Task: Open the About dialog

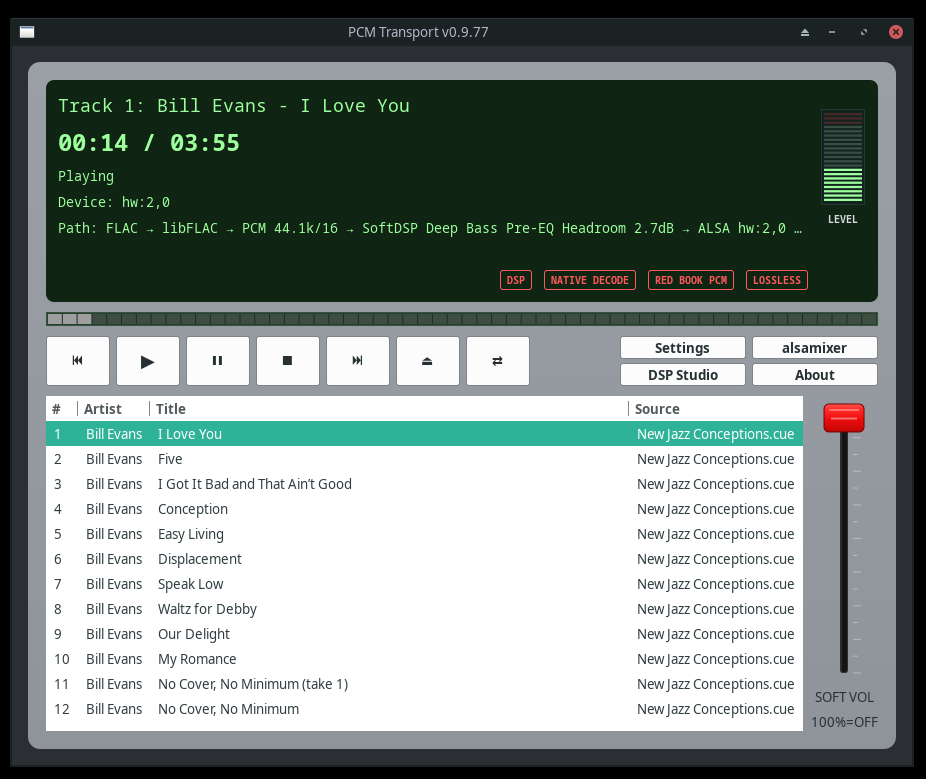Action: pos(814,374)
